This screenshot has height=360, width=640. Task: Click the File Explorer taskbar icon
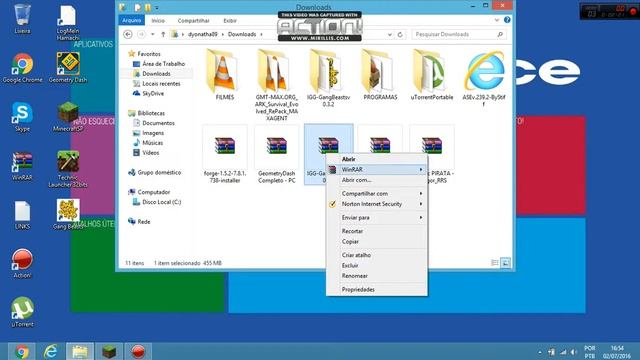click(80, 351)
